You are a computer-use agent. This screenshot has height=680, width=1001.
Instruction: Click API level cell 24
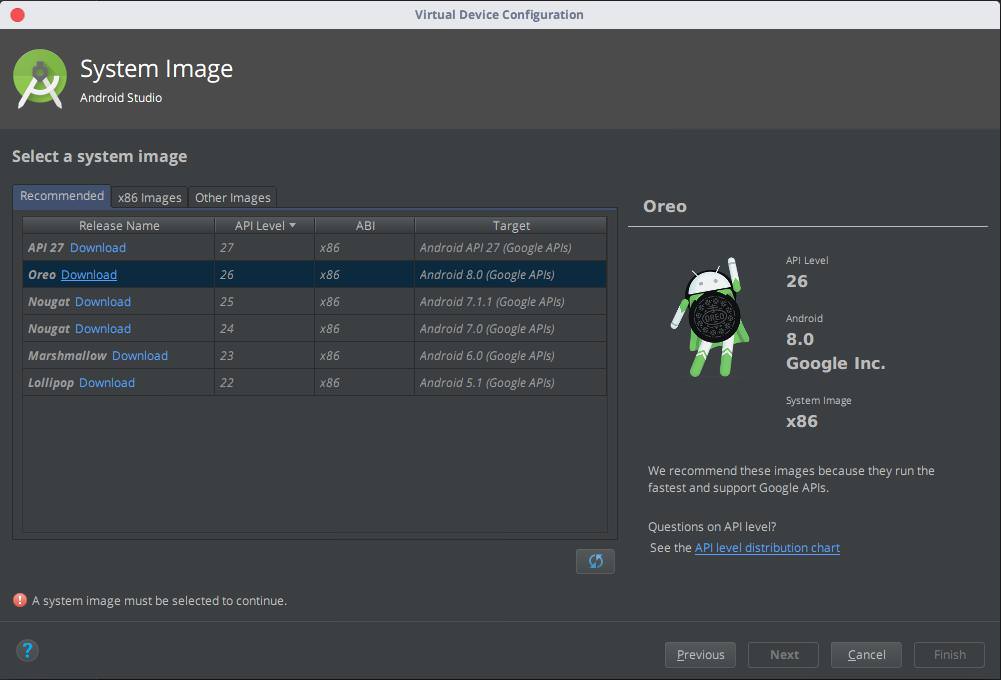(264, 329)
